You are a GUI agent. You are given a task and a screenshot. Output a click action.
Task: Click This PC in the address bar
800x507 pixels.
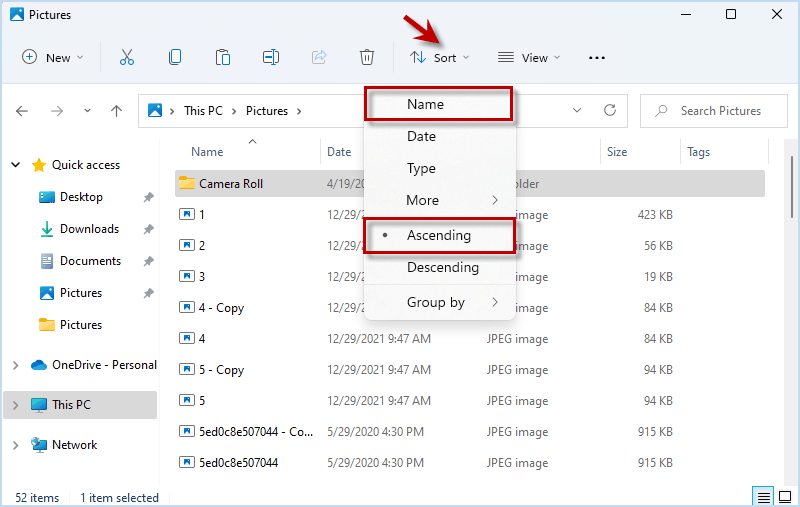click(x=203, y=111)
